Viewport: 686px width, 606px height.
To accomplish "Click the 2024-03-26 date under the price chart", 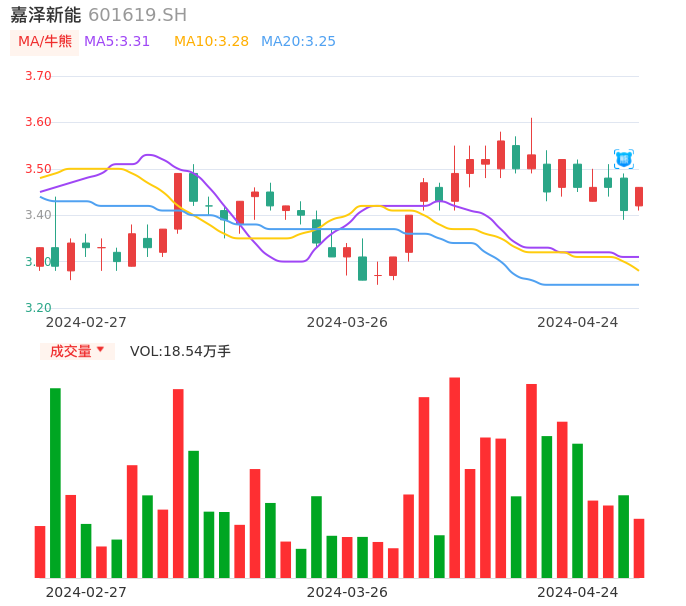I will 347,322.
